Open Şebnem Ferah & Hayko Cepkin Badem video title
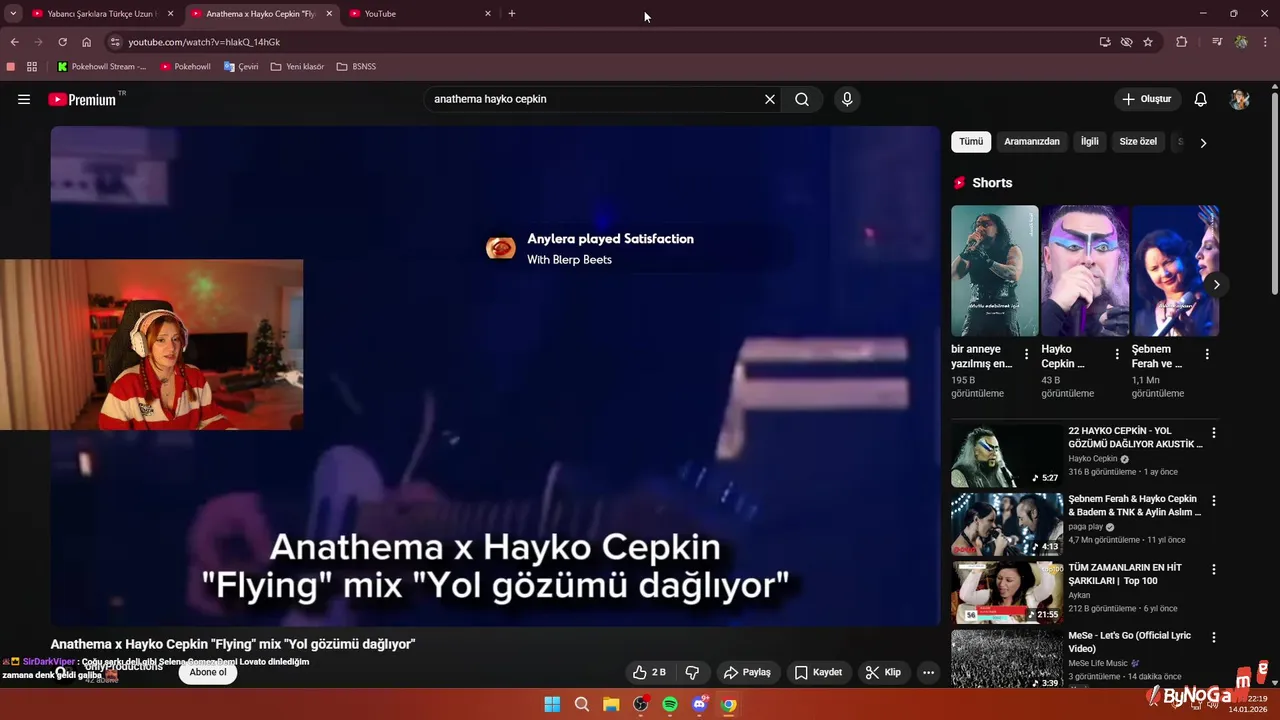The image size is (1280, 720). point(1134,505)
